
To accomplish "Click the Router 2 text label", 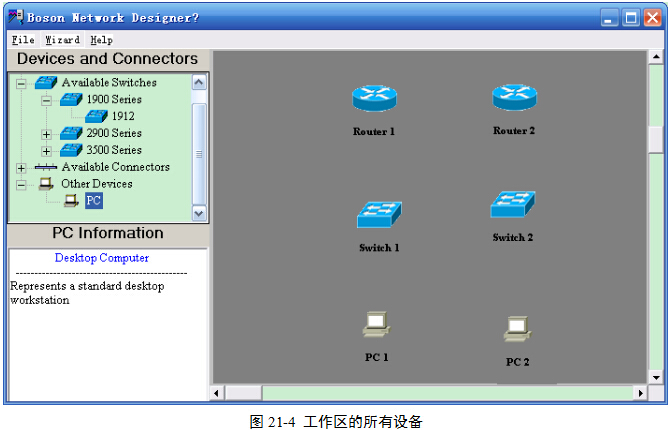I will [514, 131].
